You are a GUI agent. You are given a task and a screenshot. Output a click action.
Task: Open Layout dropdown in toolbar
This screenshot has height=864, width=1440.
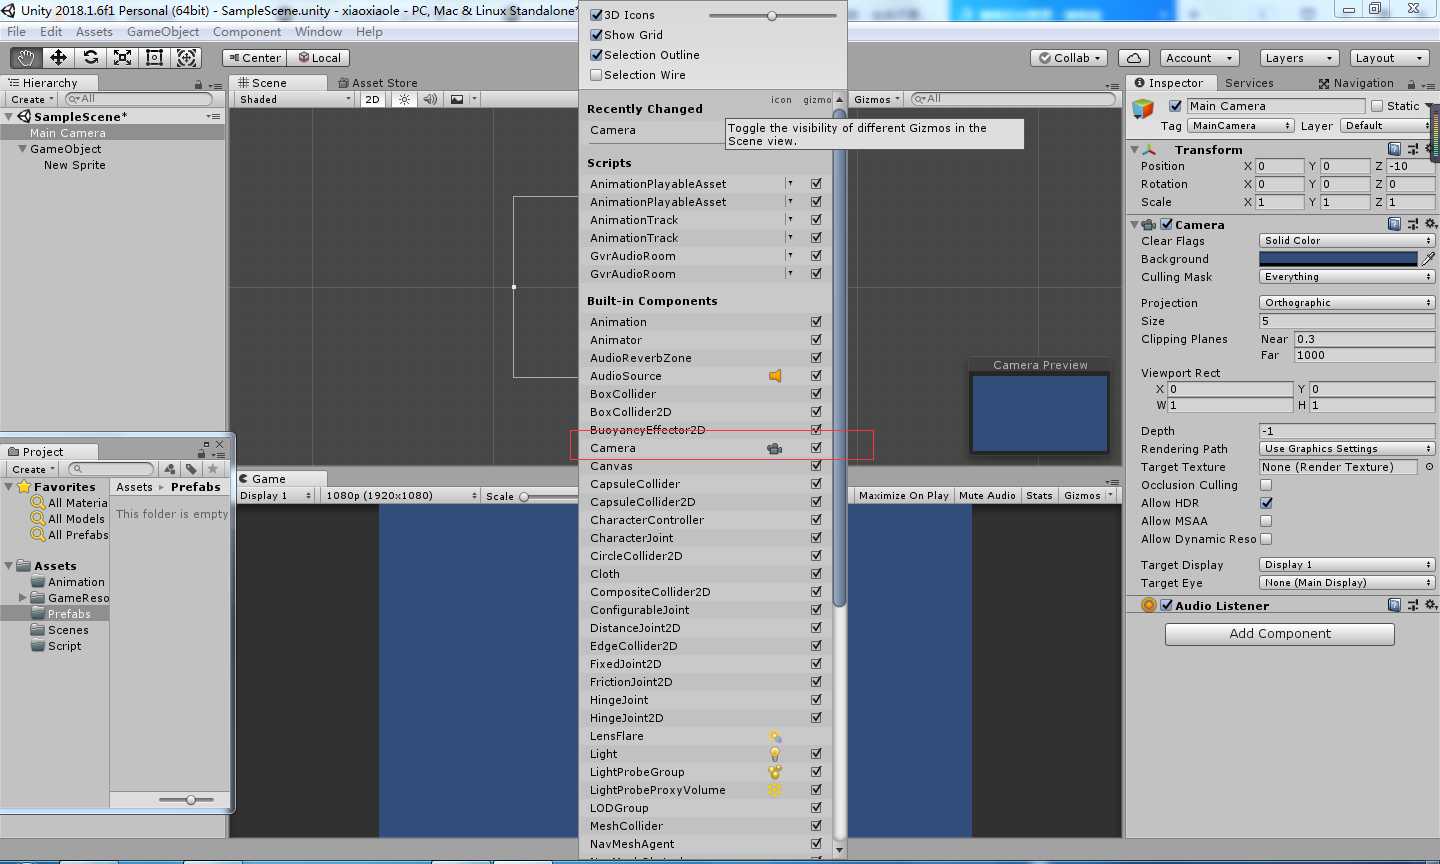(x=1389, y=58)
